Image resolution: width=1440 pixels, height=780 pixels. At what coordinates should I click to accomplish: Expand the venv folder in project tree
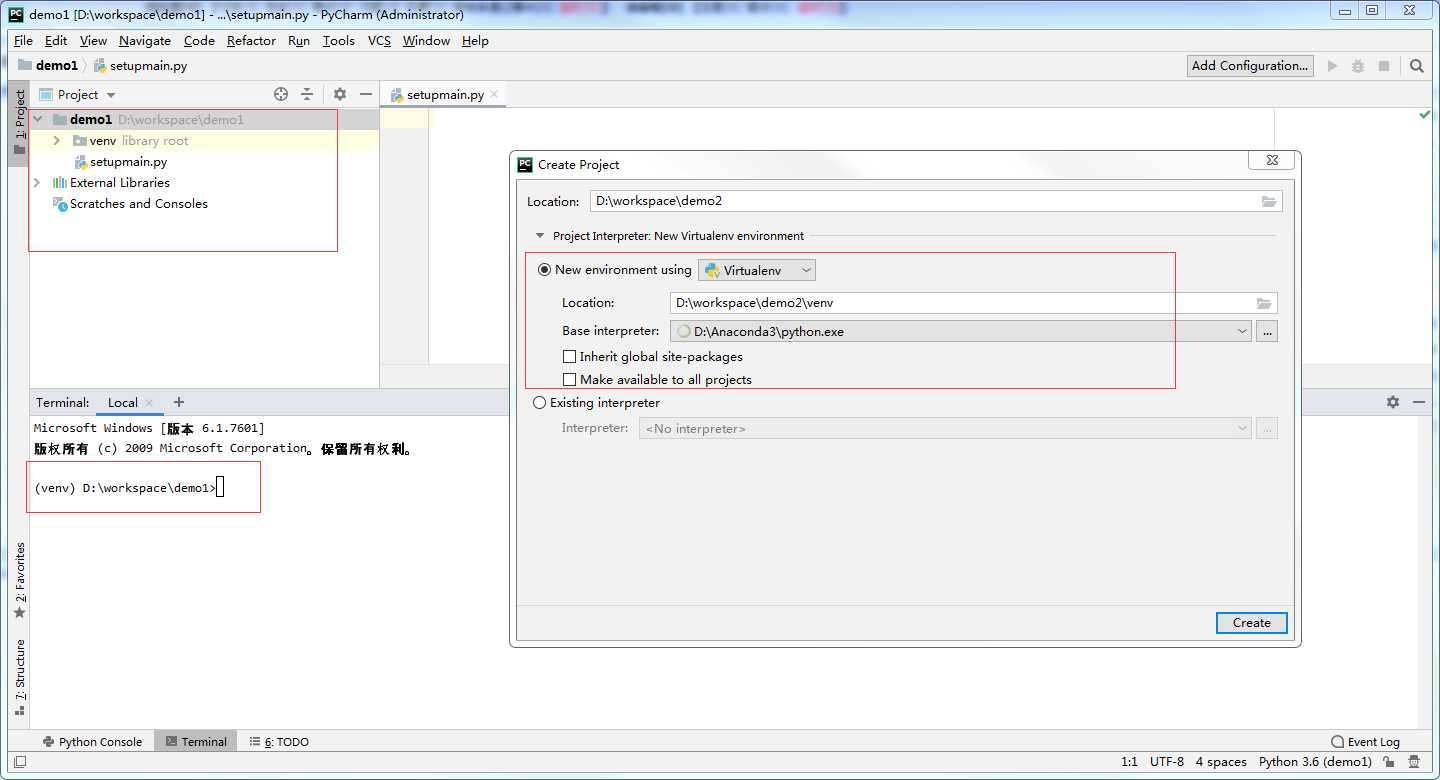pos(57,141)
